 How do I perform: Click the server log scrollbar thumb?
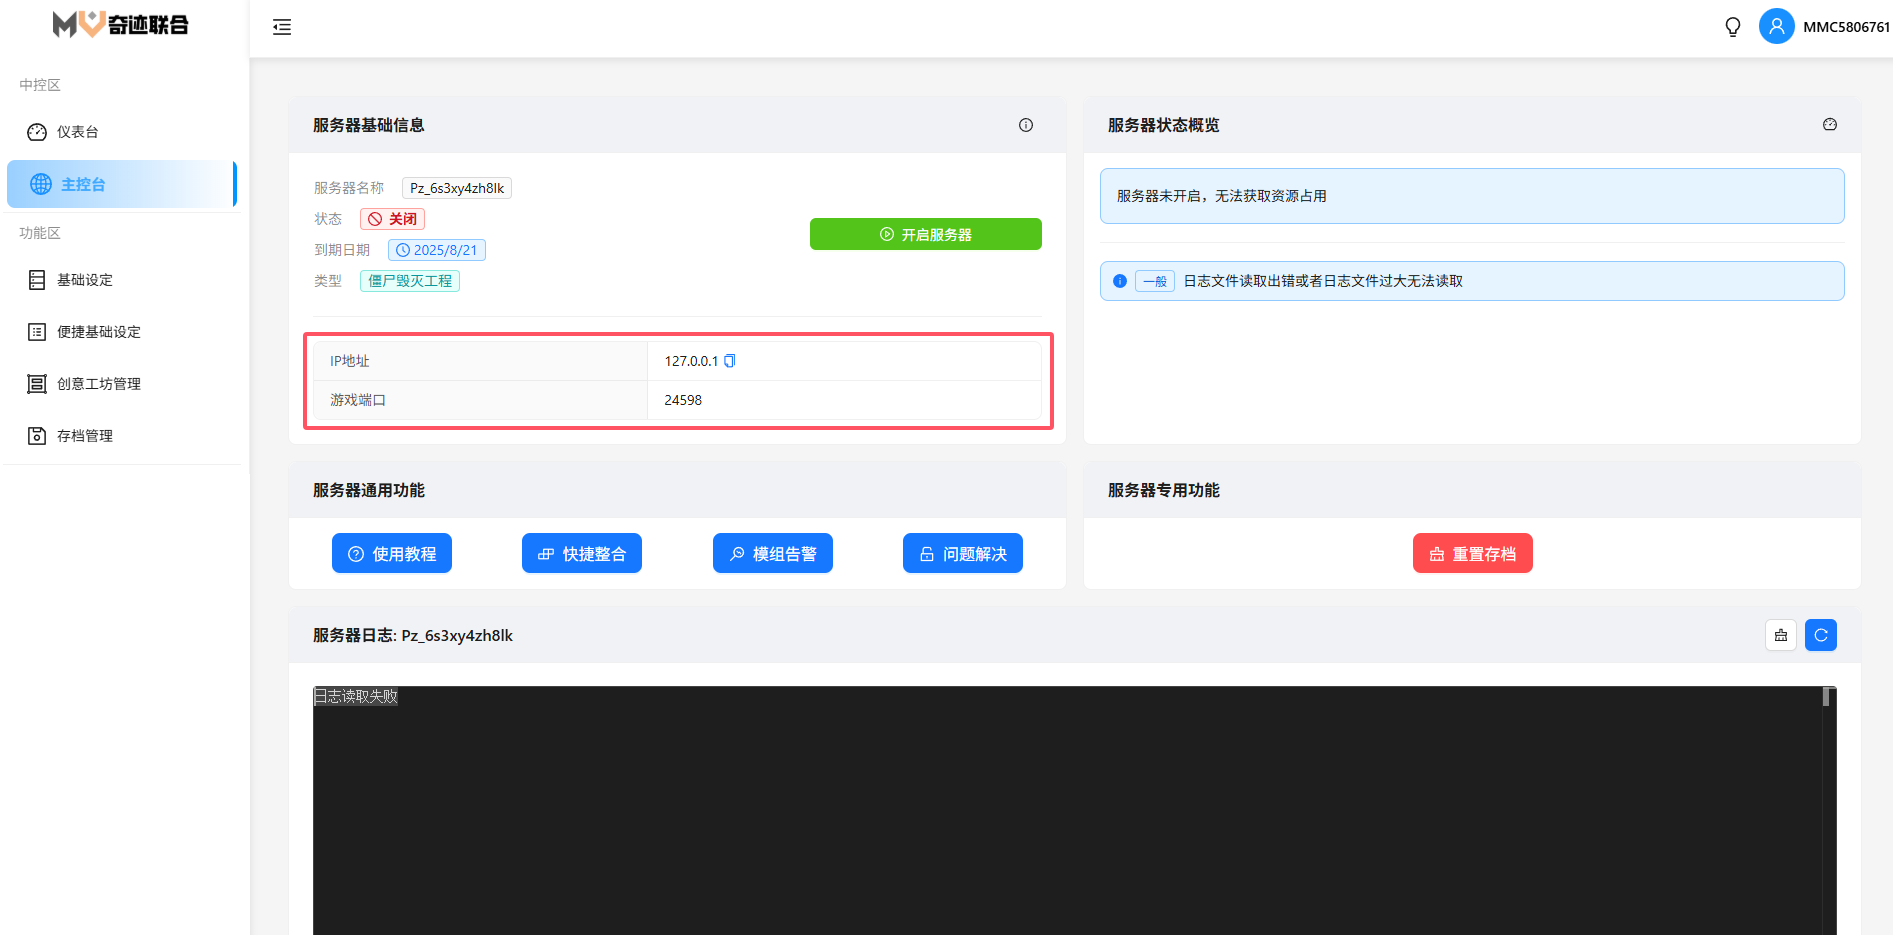click(x=1826, y=697)
